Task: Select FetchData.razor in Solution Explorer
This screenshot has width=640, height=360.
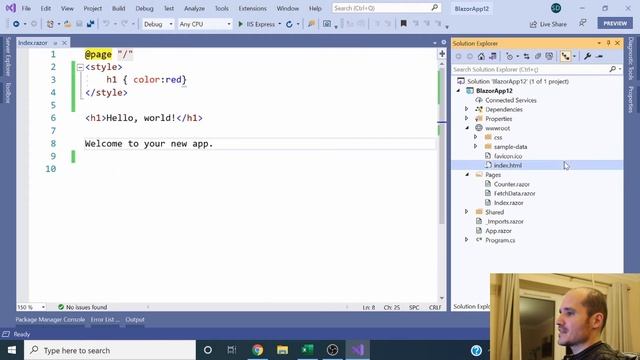Action: pyautogui.click(x=514, y=193)
